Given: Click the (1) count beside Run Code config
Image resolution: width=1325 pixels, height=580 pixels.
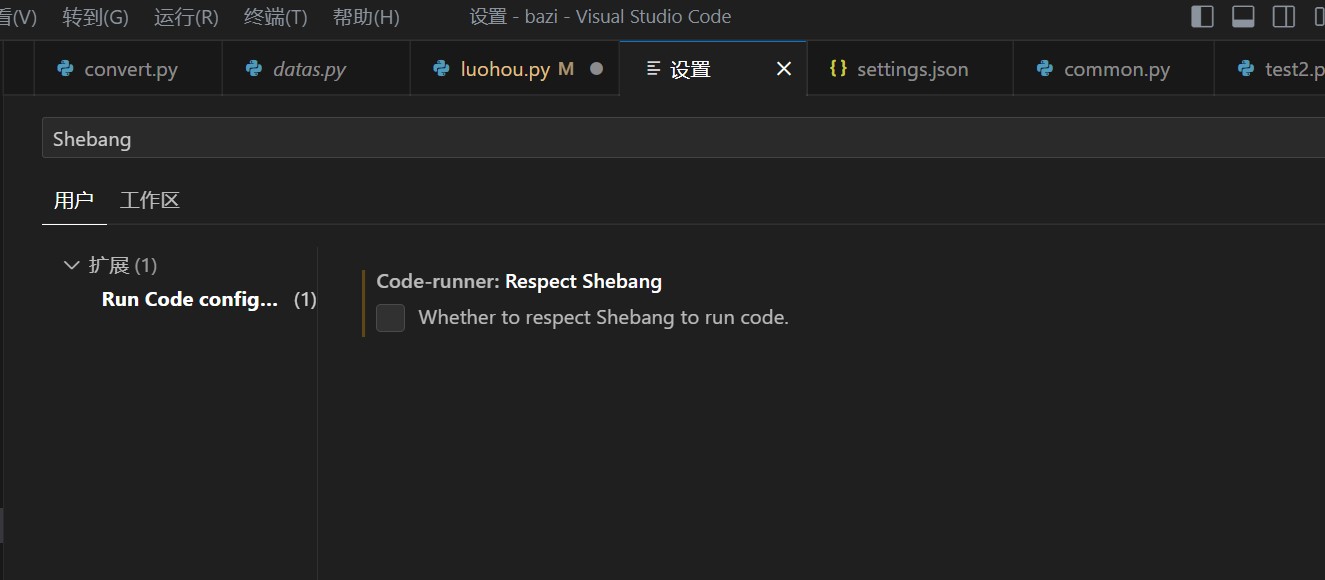Looking at the screenshot, I should [305, 299].
